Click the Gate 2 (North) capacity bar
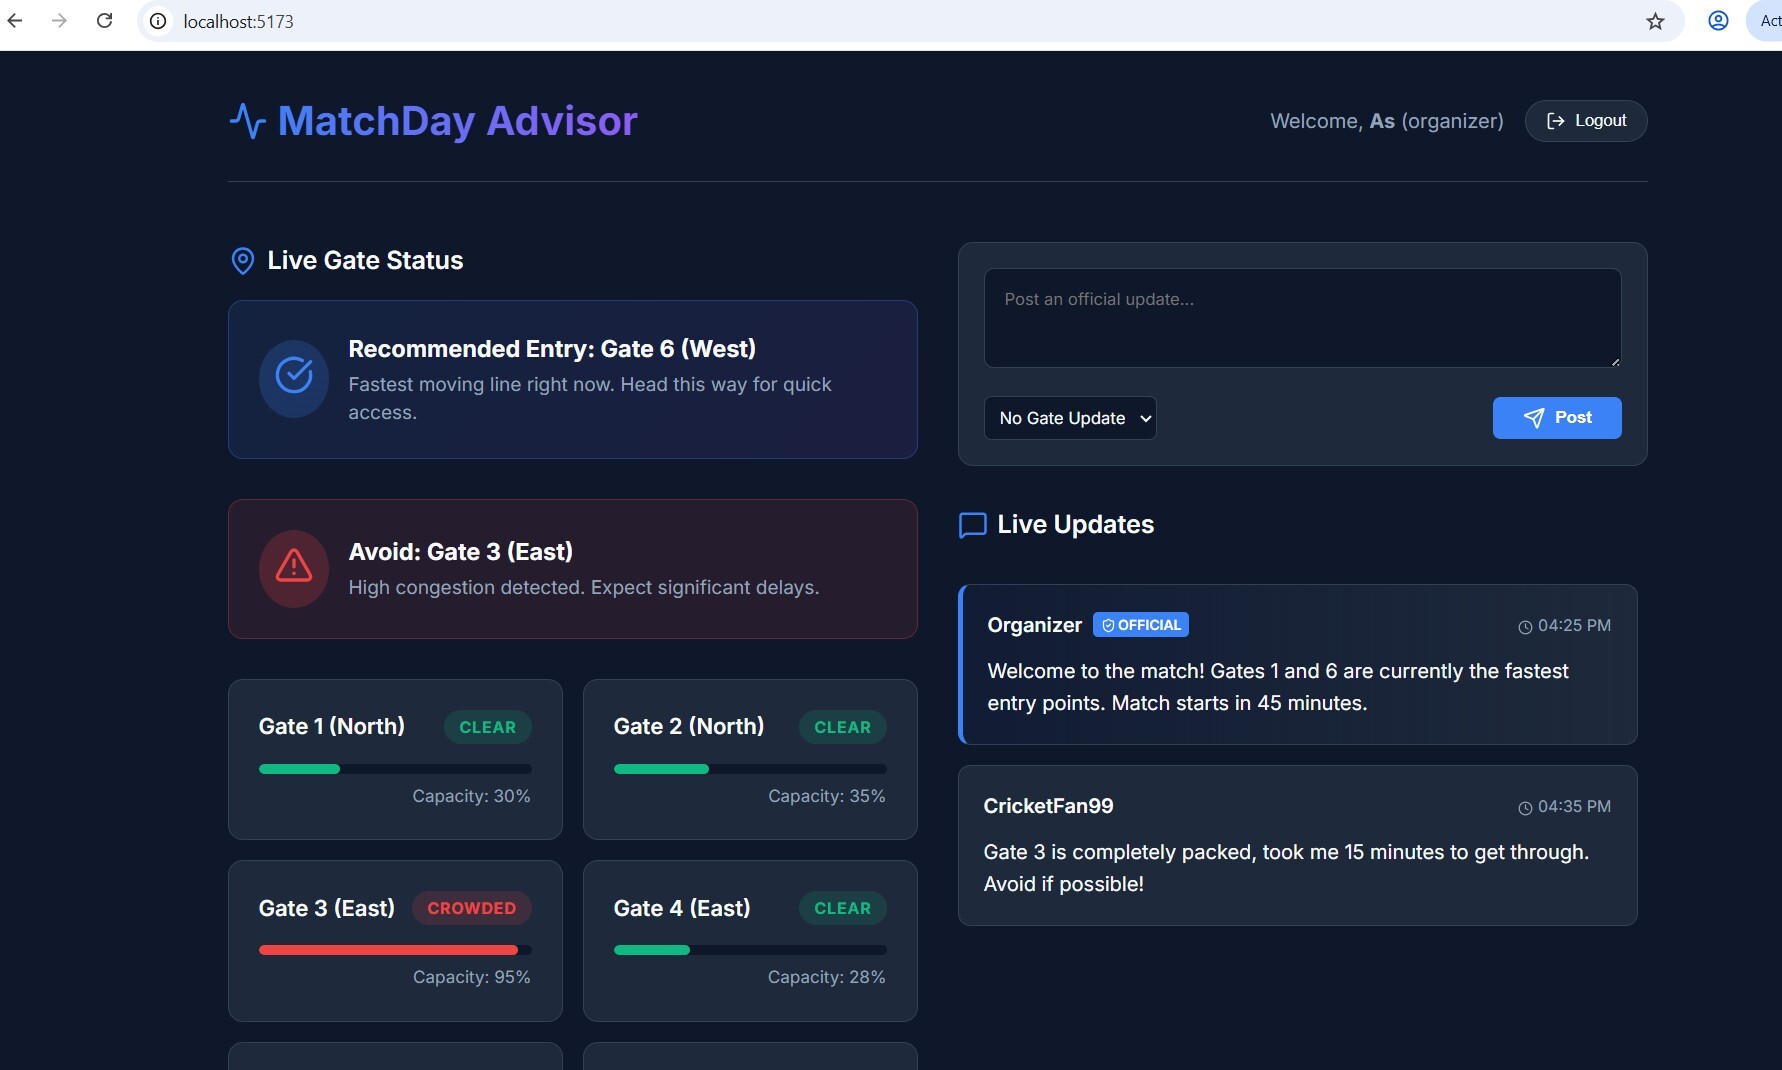 750,769
